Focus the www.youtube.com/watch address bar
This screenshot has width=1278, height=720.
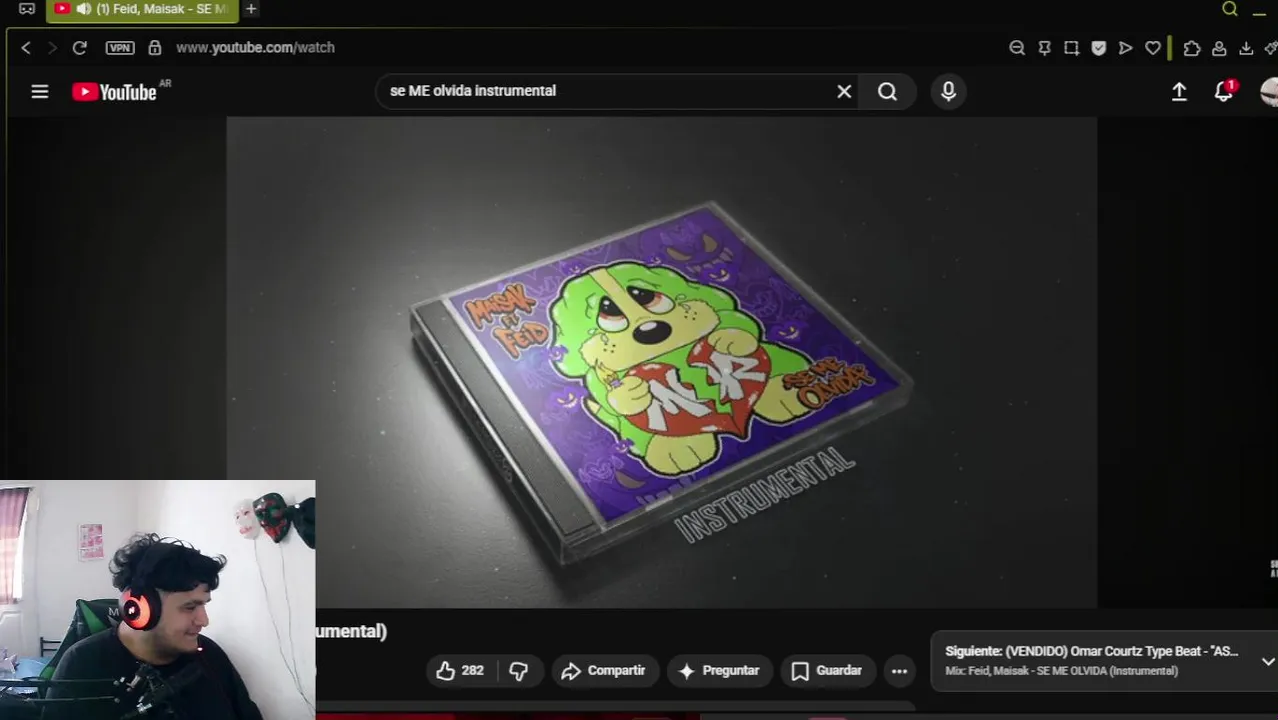(255, 47)
